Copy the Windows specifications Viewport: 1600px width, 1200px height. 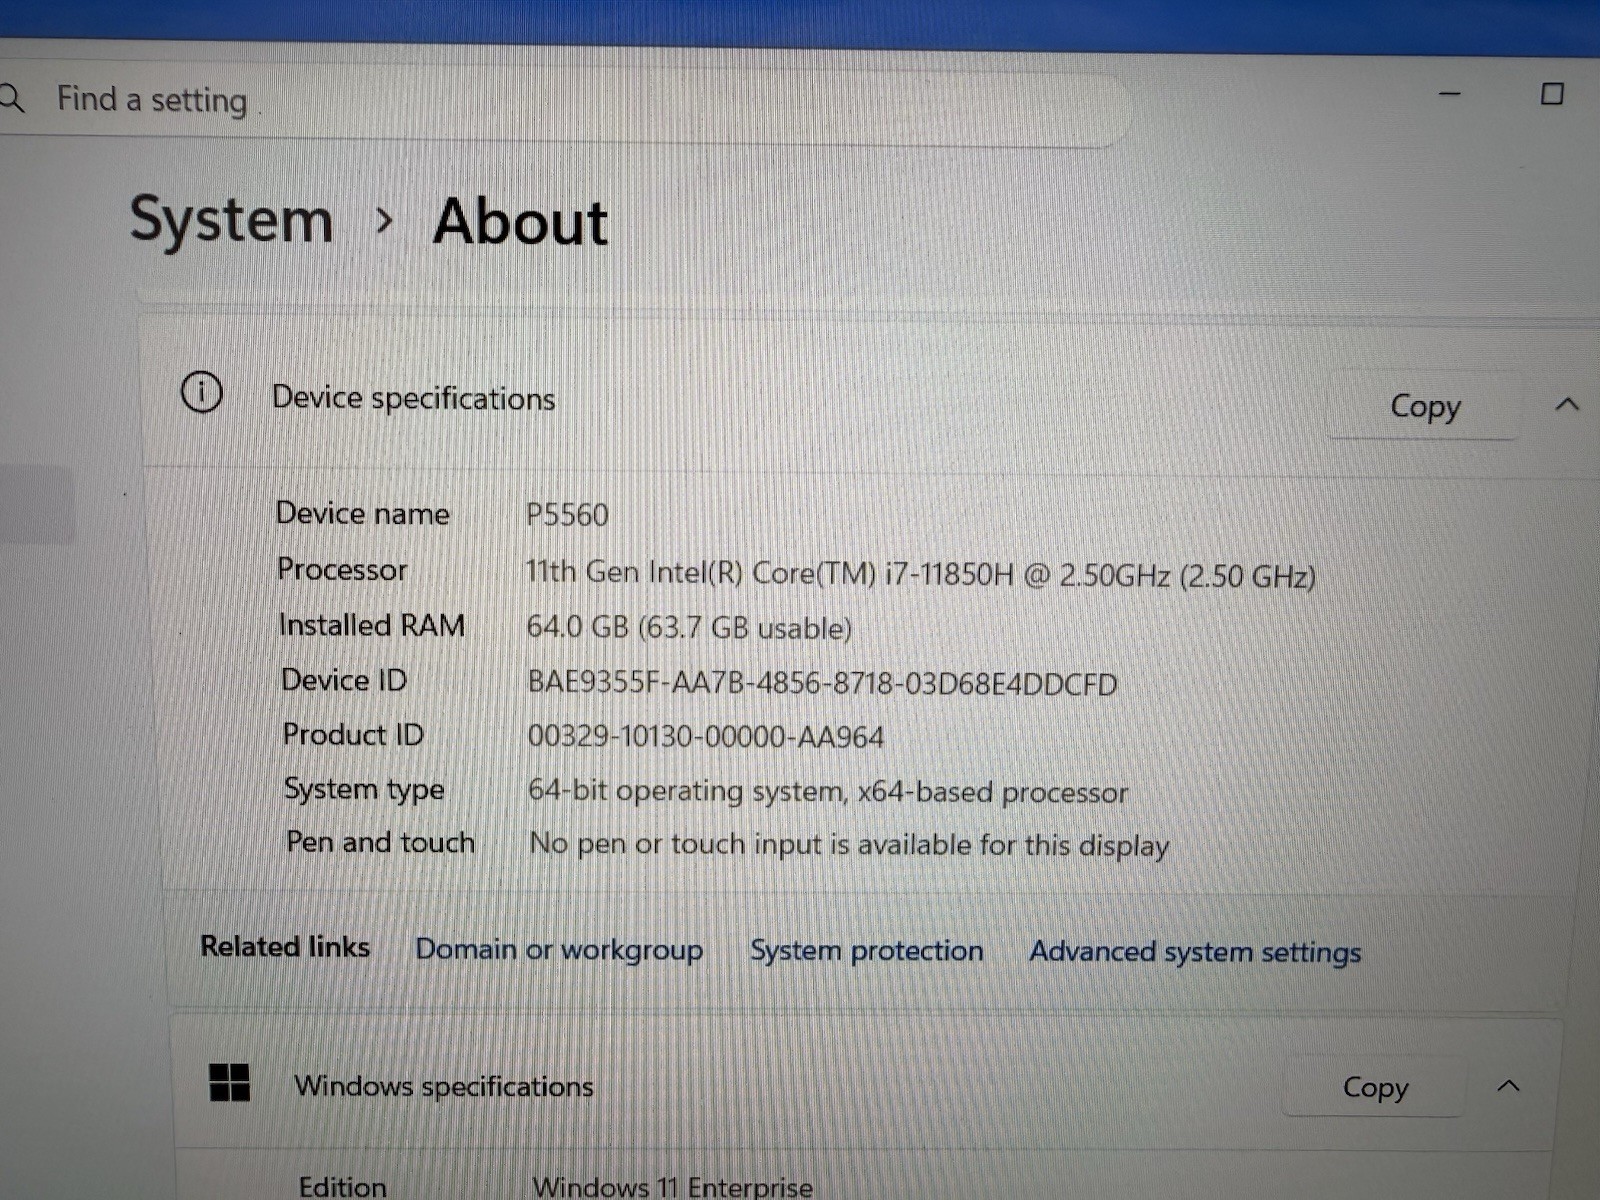(x=1375, y=1087)
